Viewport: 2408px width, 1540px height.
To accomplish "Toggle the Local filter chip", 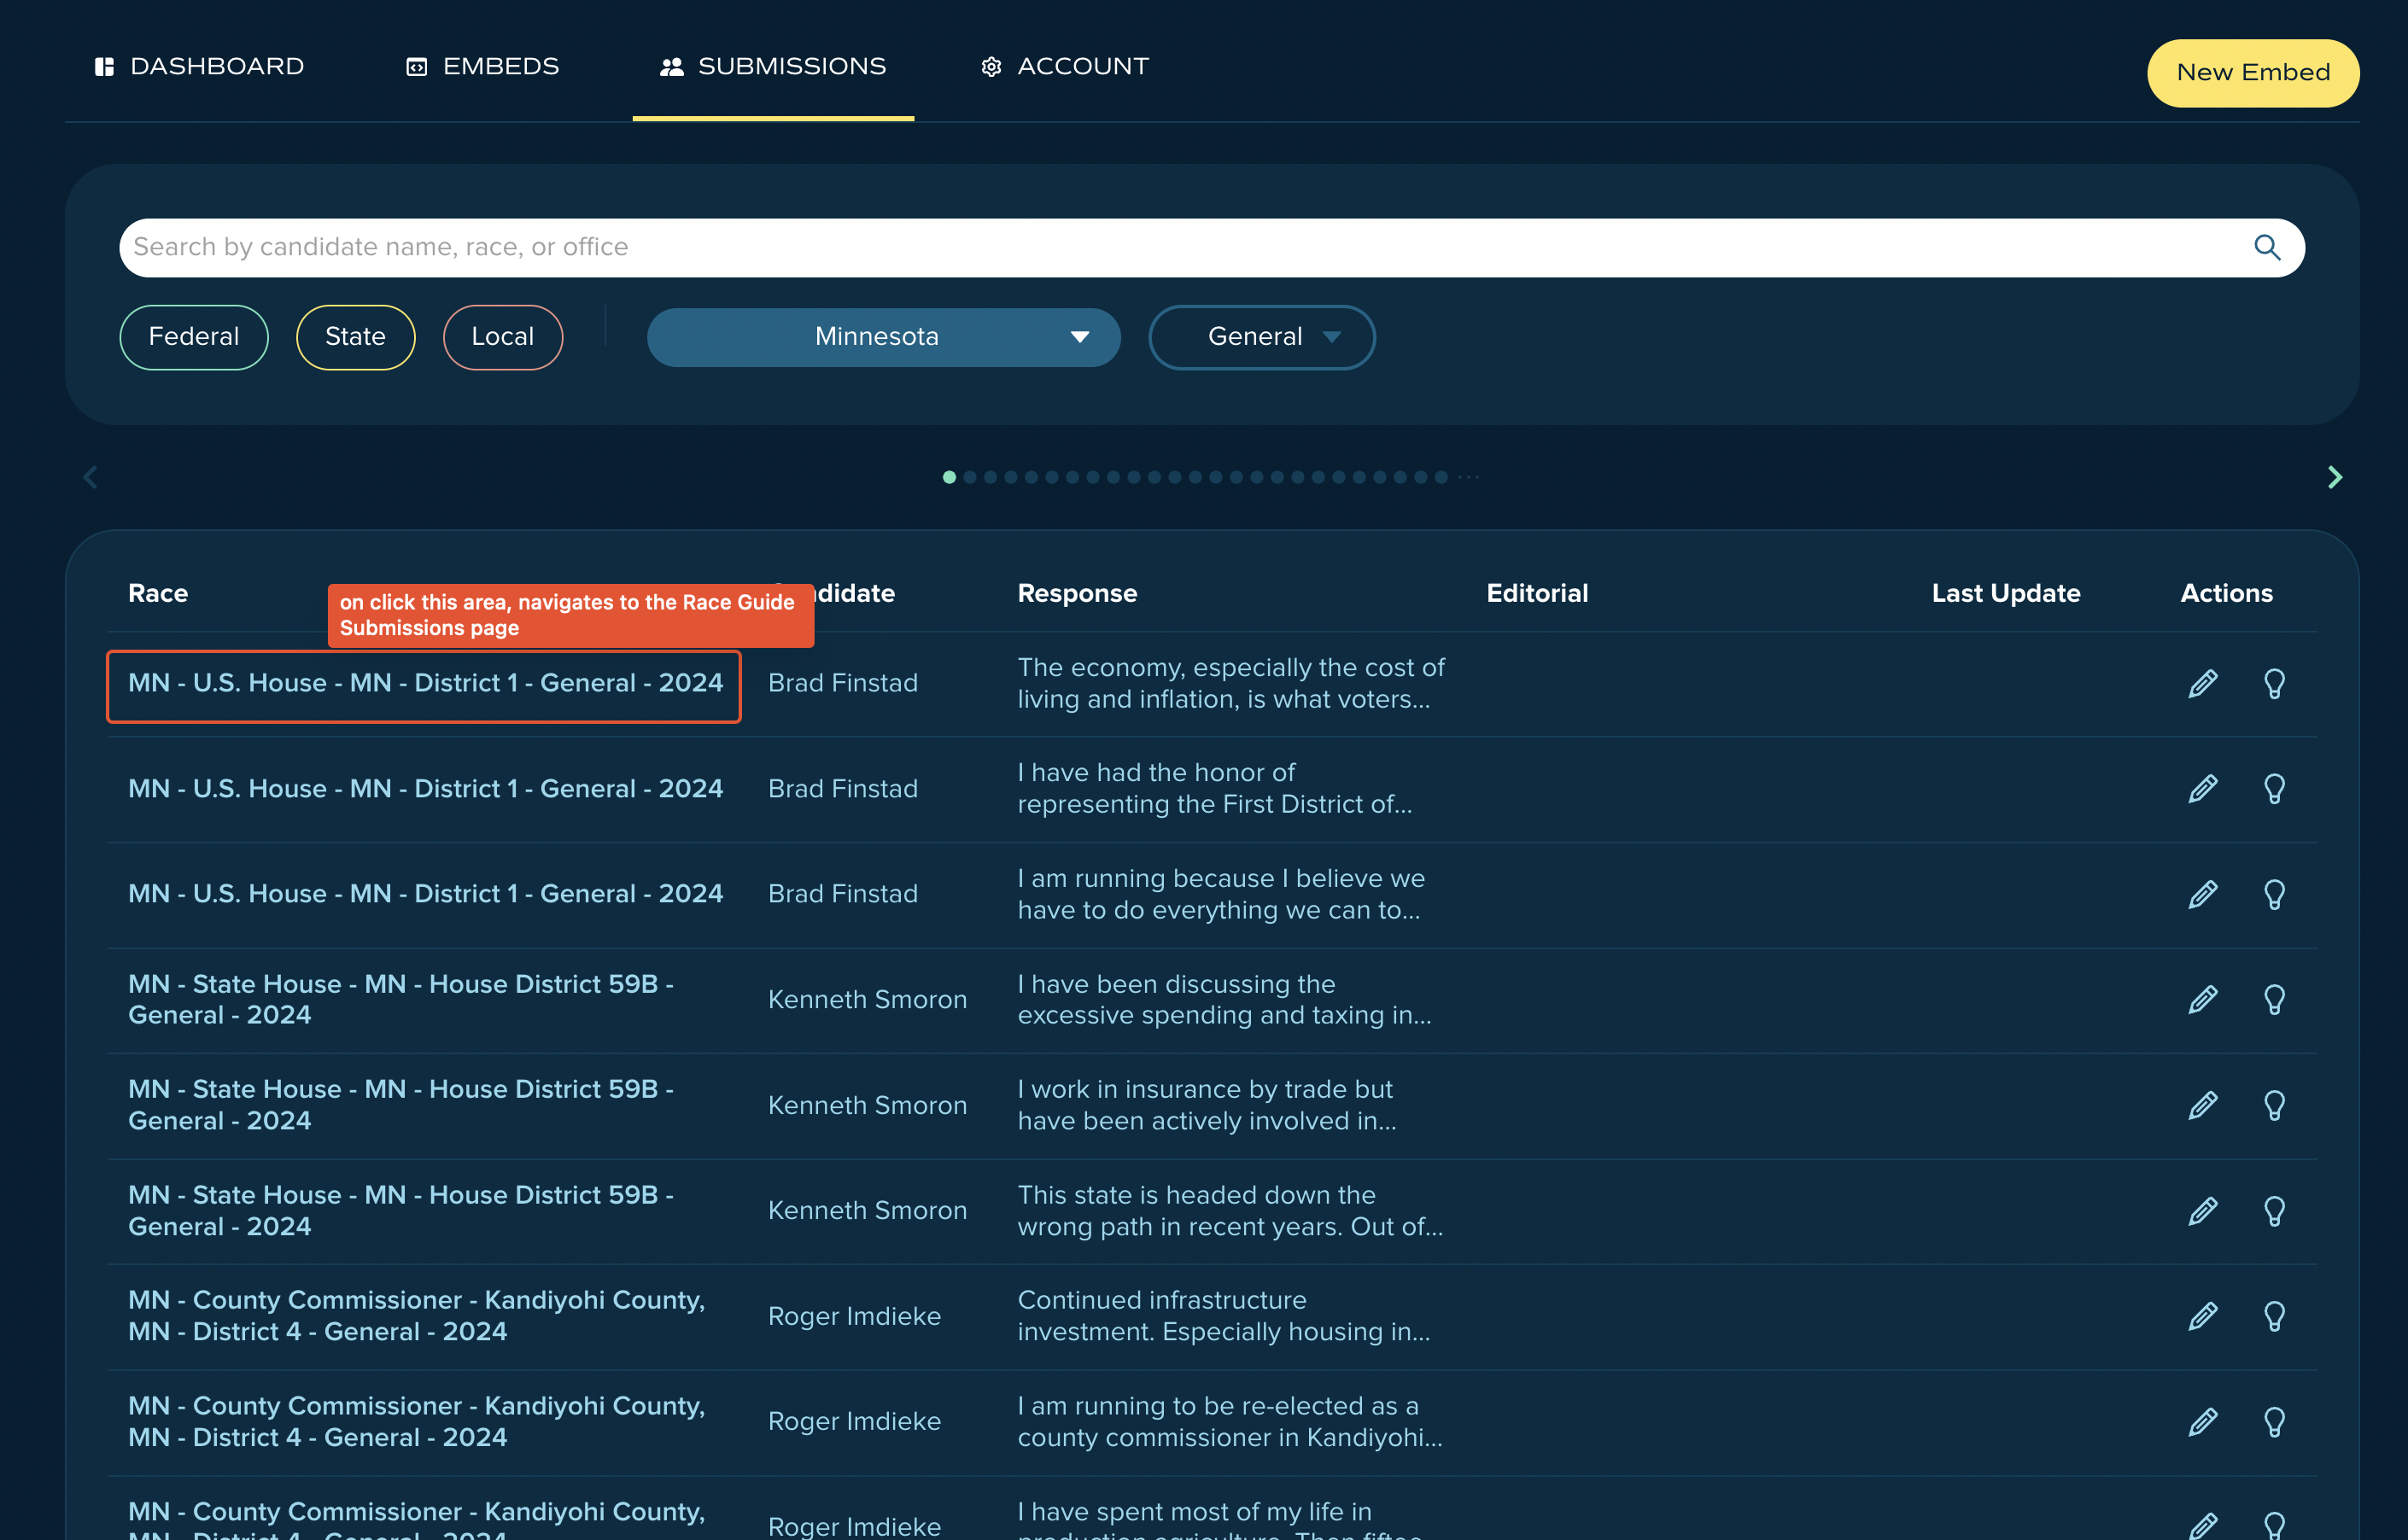I will click(502, 337).
